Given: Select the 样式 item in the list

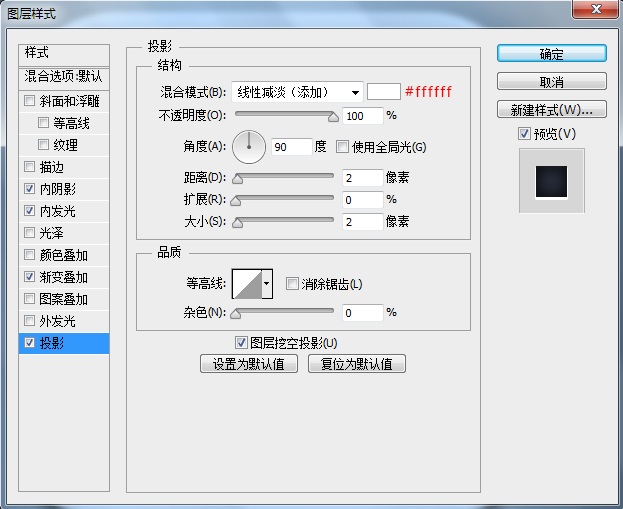Looking at the screenshot, I should click(64, 54).
